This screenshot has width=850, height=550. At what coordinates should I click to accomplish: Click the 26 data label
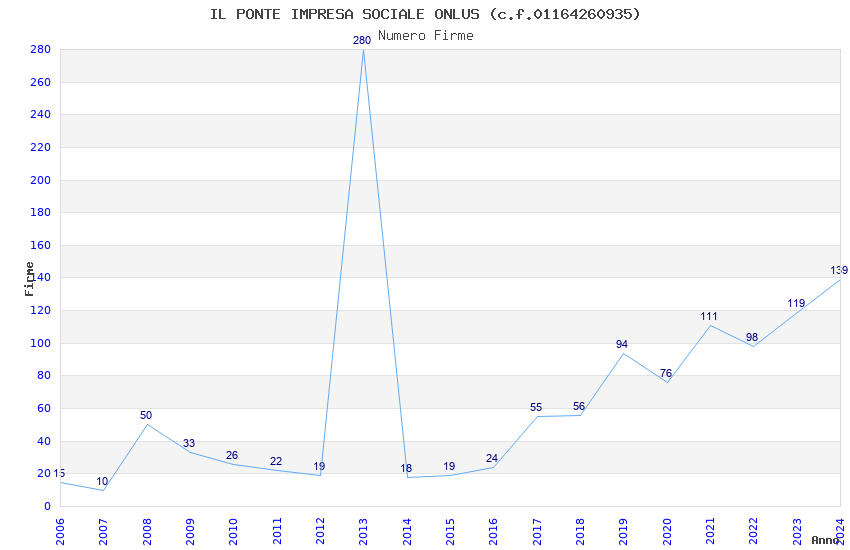(x=232, y=456)
